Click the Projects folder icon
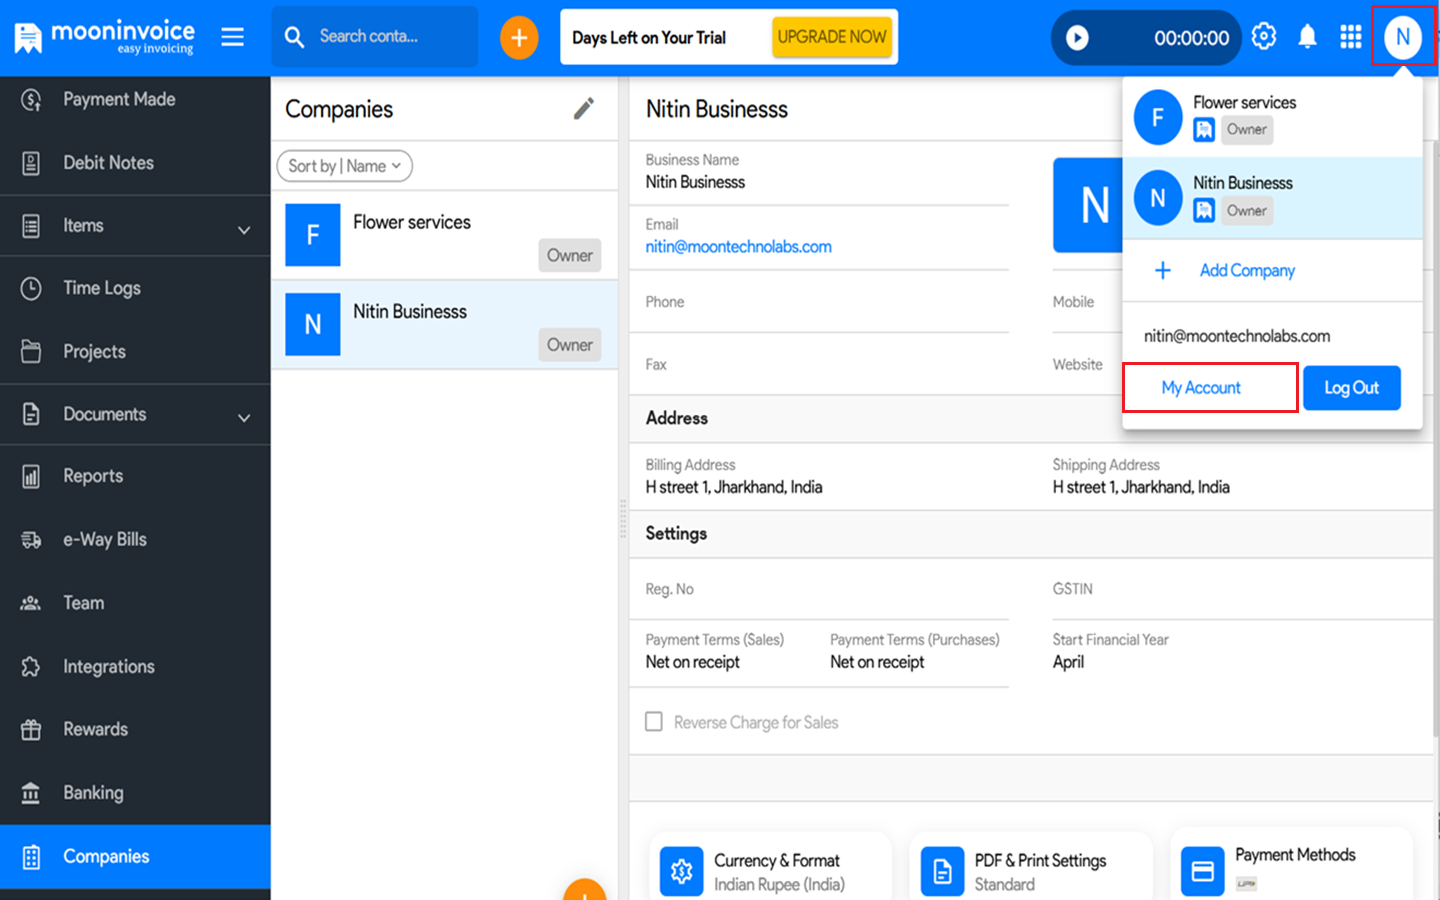 coord(31,351)
